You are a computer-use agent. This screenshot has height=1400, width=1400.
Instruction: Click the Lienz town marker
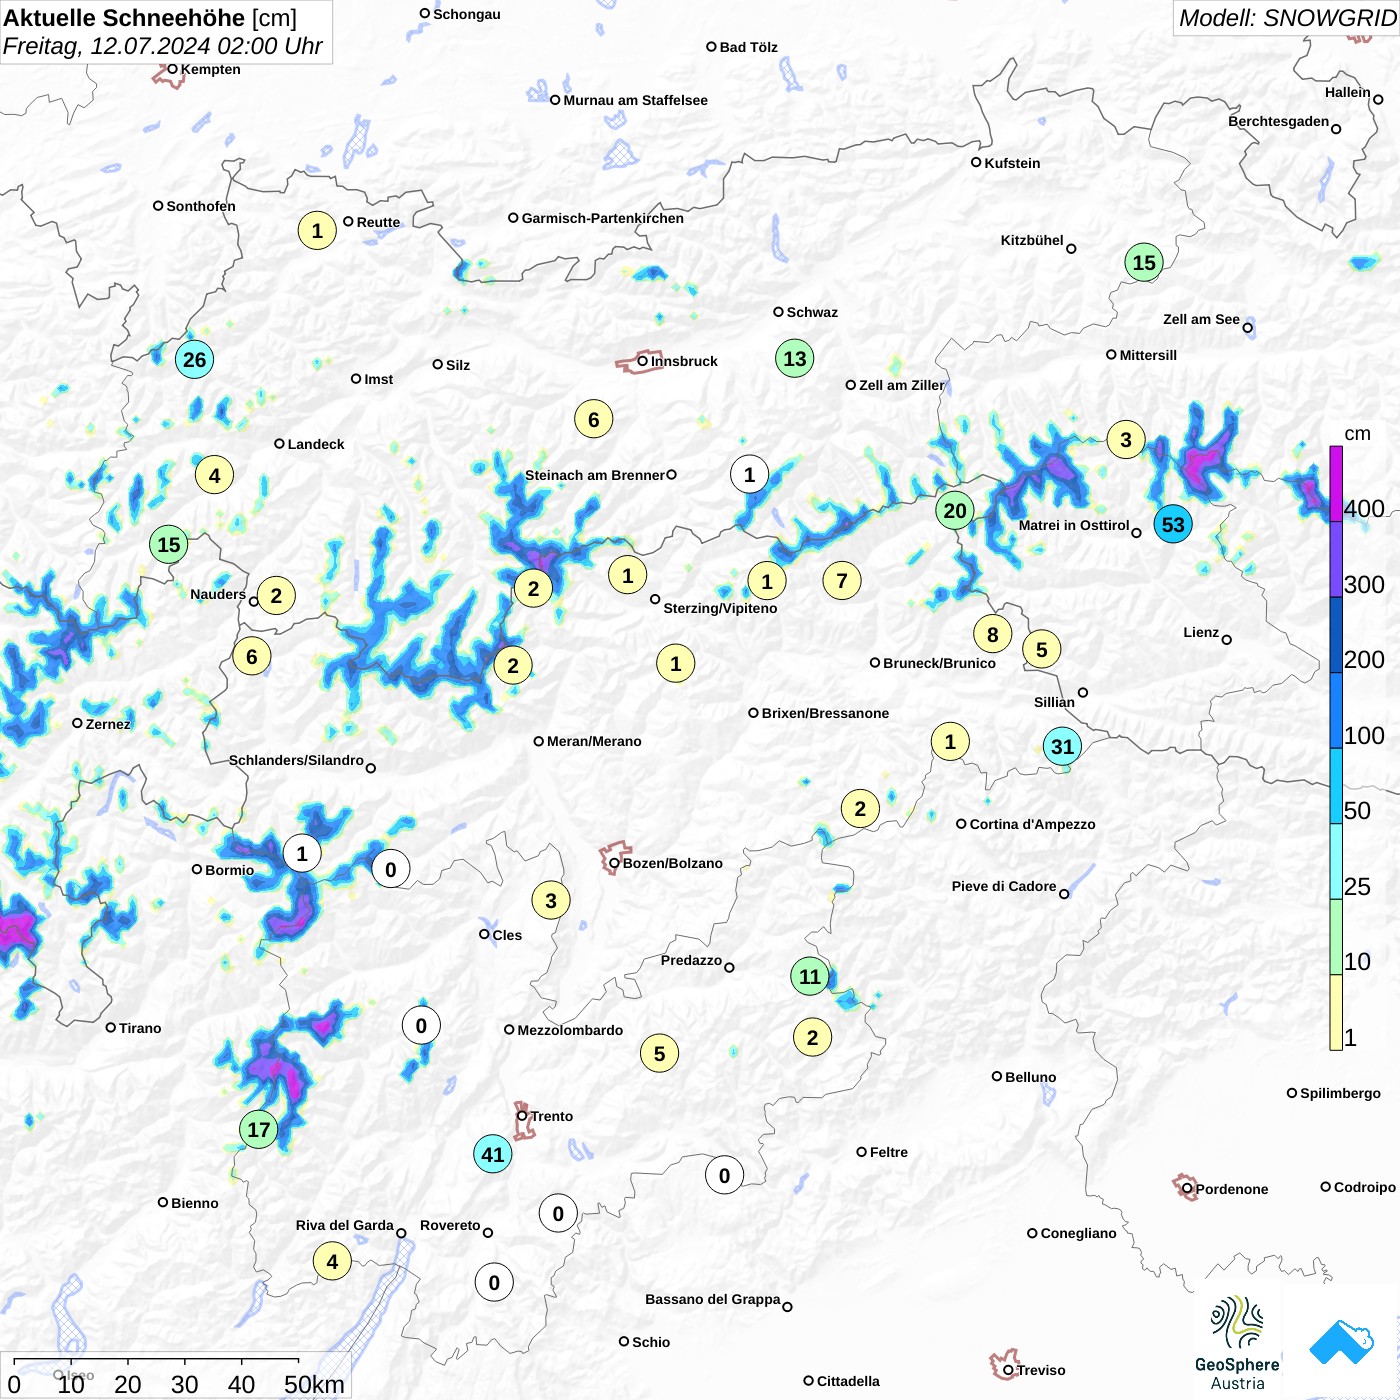click(1227, 639)
